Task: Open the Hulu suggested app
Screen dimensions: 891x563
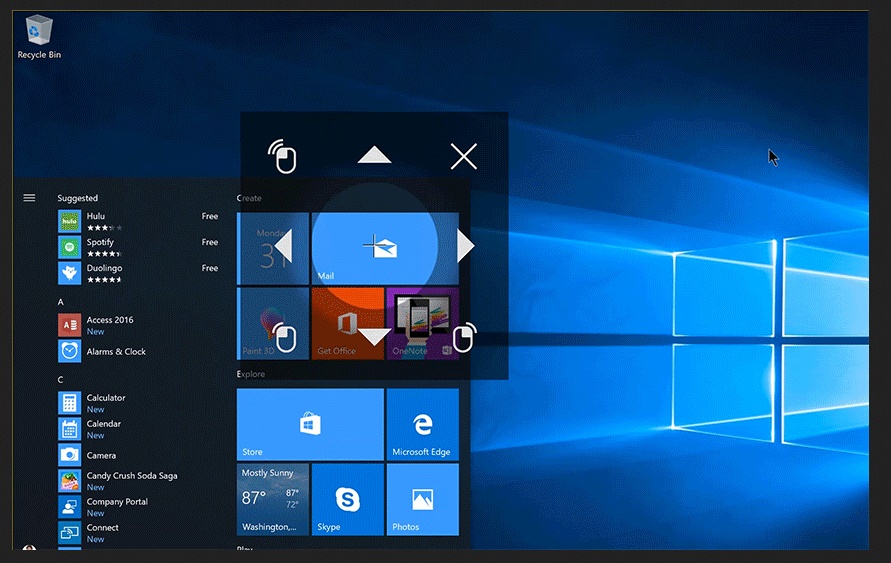Action: [x=138, y=222]
